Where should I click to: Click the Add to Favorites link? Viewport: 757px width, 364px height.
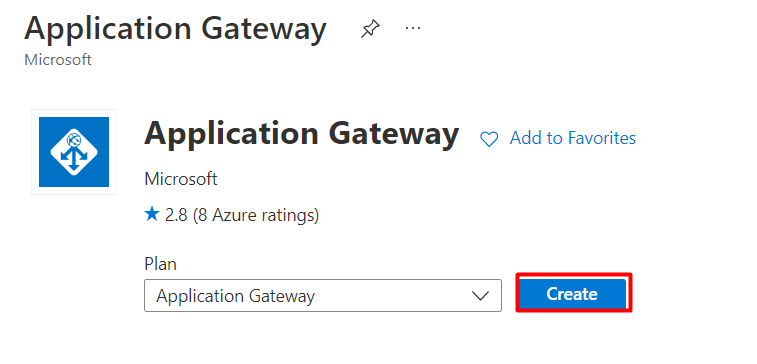[x=573, y=139]
